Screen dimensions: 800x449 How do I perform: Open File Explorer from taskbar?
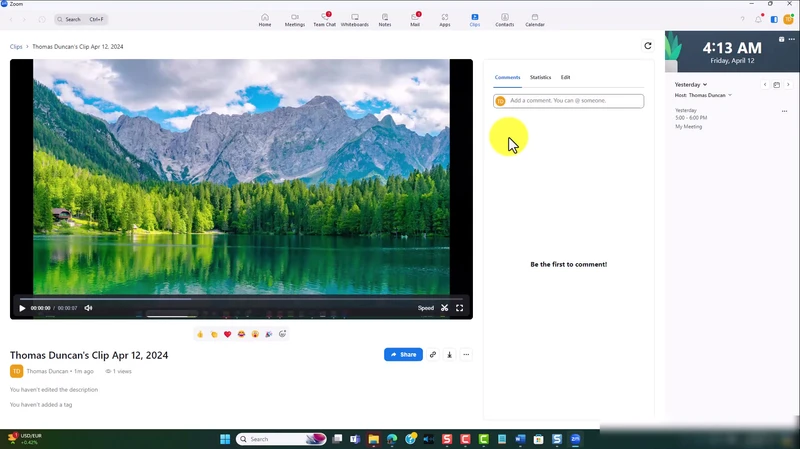point(373,439)
